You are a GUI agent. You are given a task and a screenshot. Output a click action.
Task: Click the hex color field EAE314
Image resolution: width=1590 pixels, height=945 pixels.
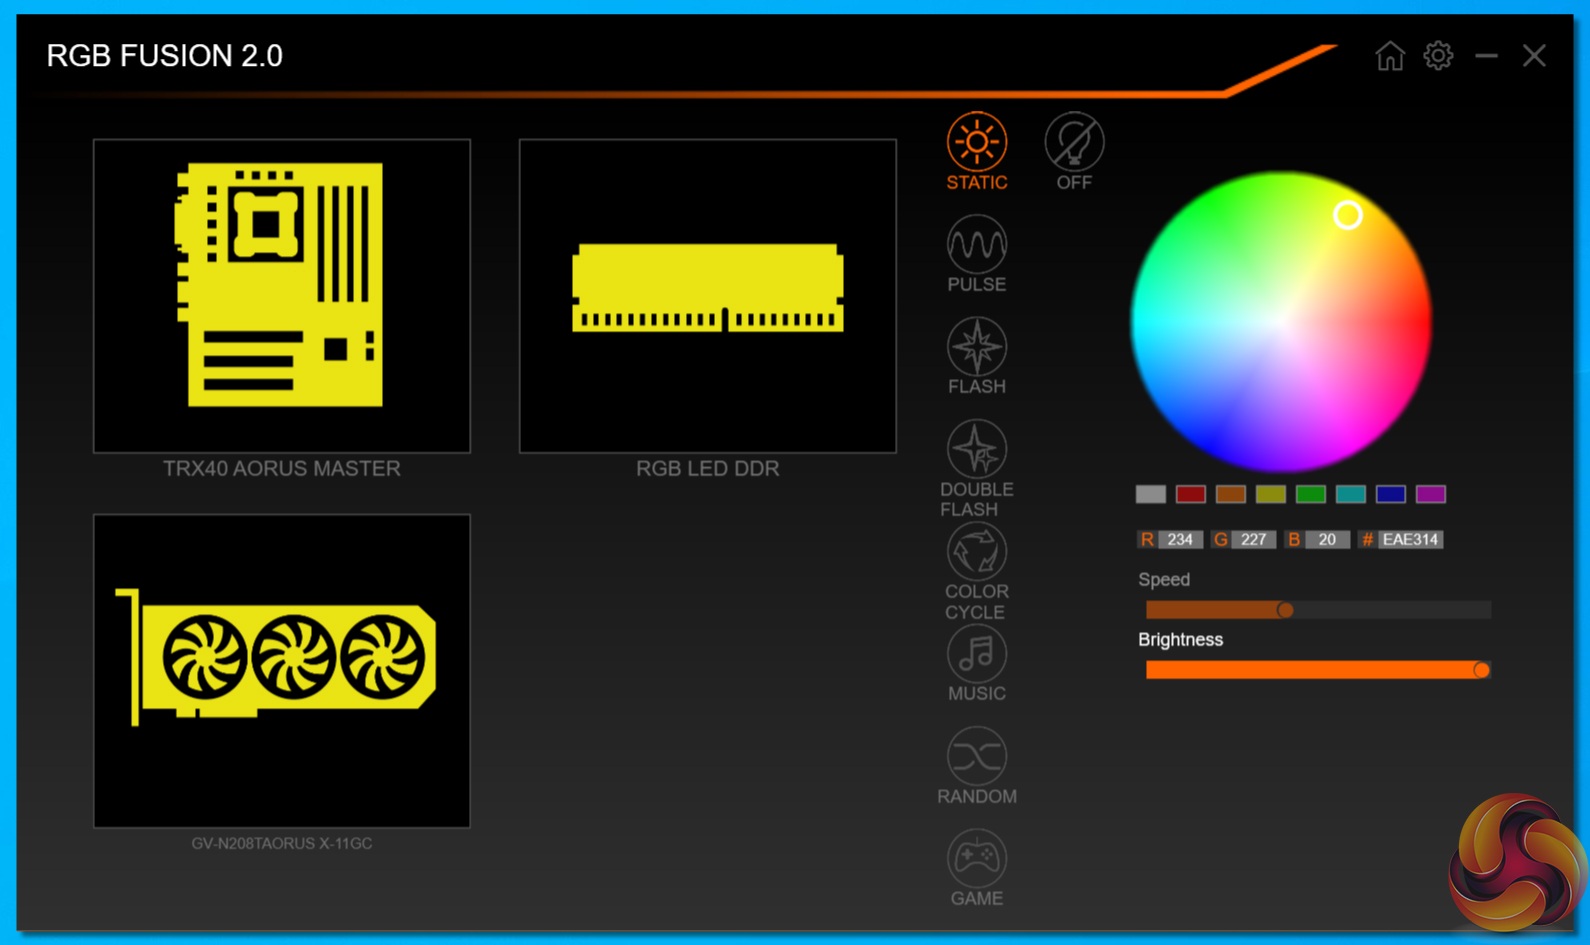point(1410,540)
